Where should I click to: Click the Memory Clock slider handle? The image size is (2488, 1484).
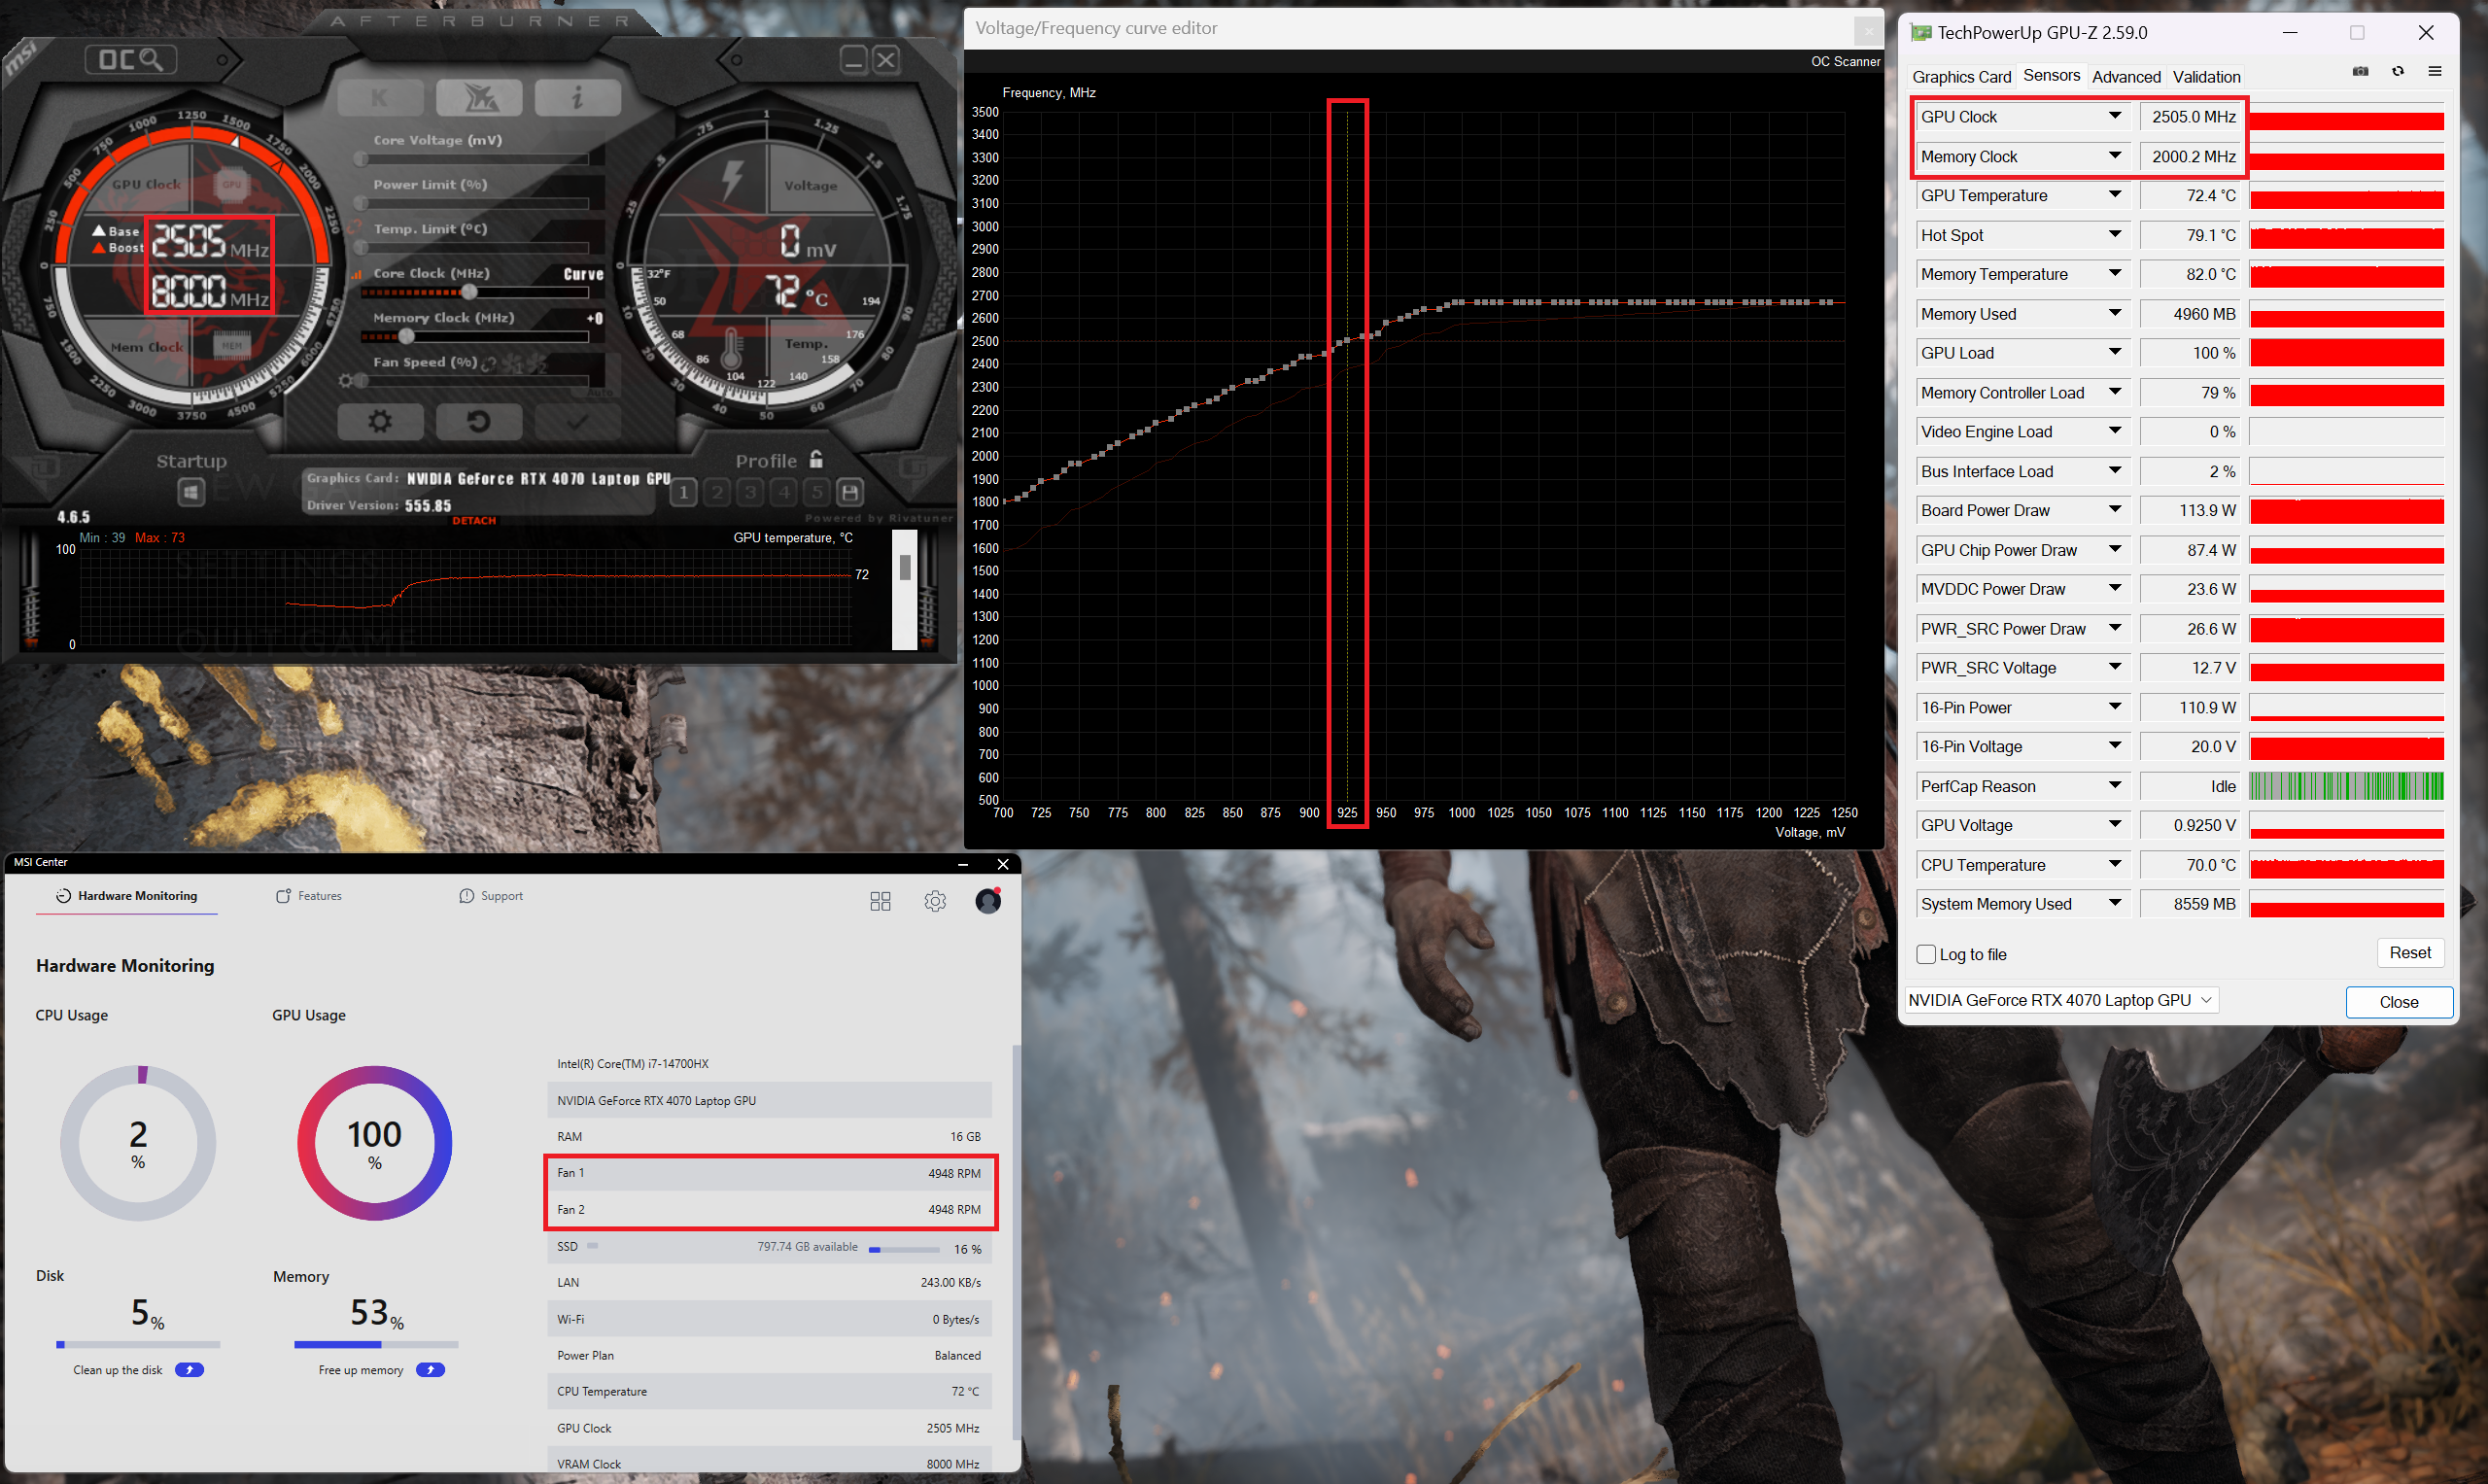[407, 337]
